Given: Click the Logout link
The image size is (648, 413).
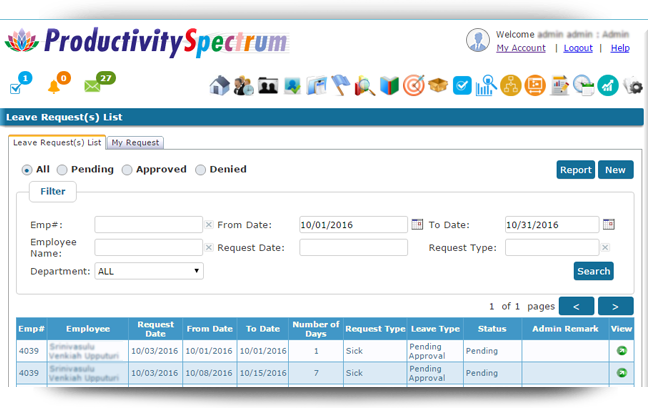Looking at the screenshot, I should tap(578, 48).
